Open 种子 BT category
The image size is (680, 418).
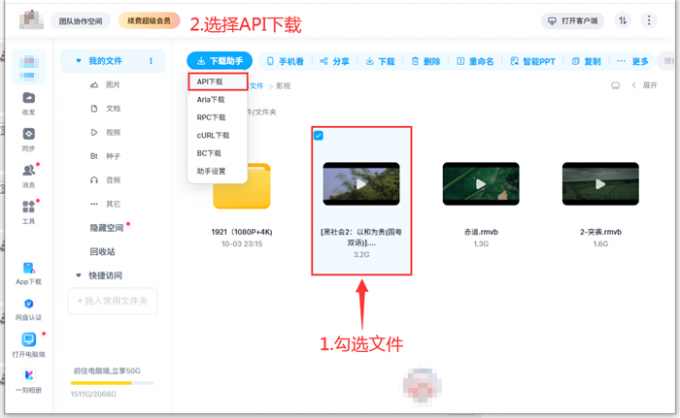(x=105, y=156)
